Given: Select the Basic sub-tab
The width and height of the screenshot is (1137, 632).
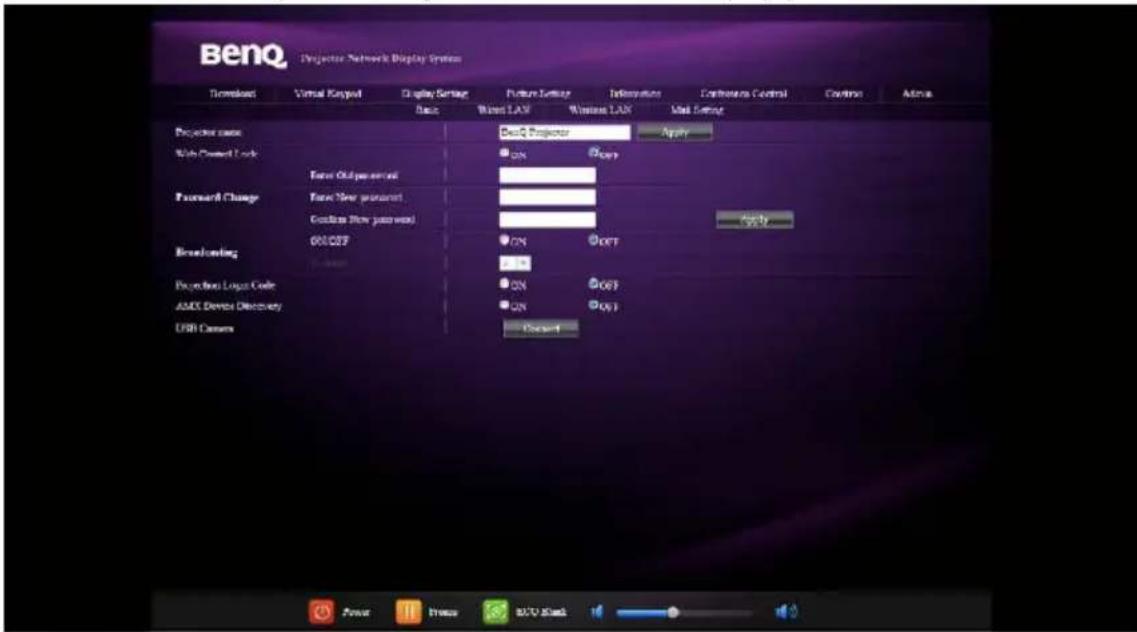Looking at the screenshot, I should pyautogui.click(x=426, y=110).
